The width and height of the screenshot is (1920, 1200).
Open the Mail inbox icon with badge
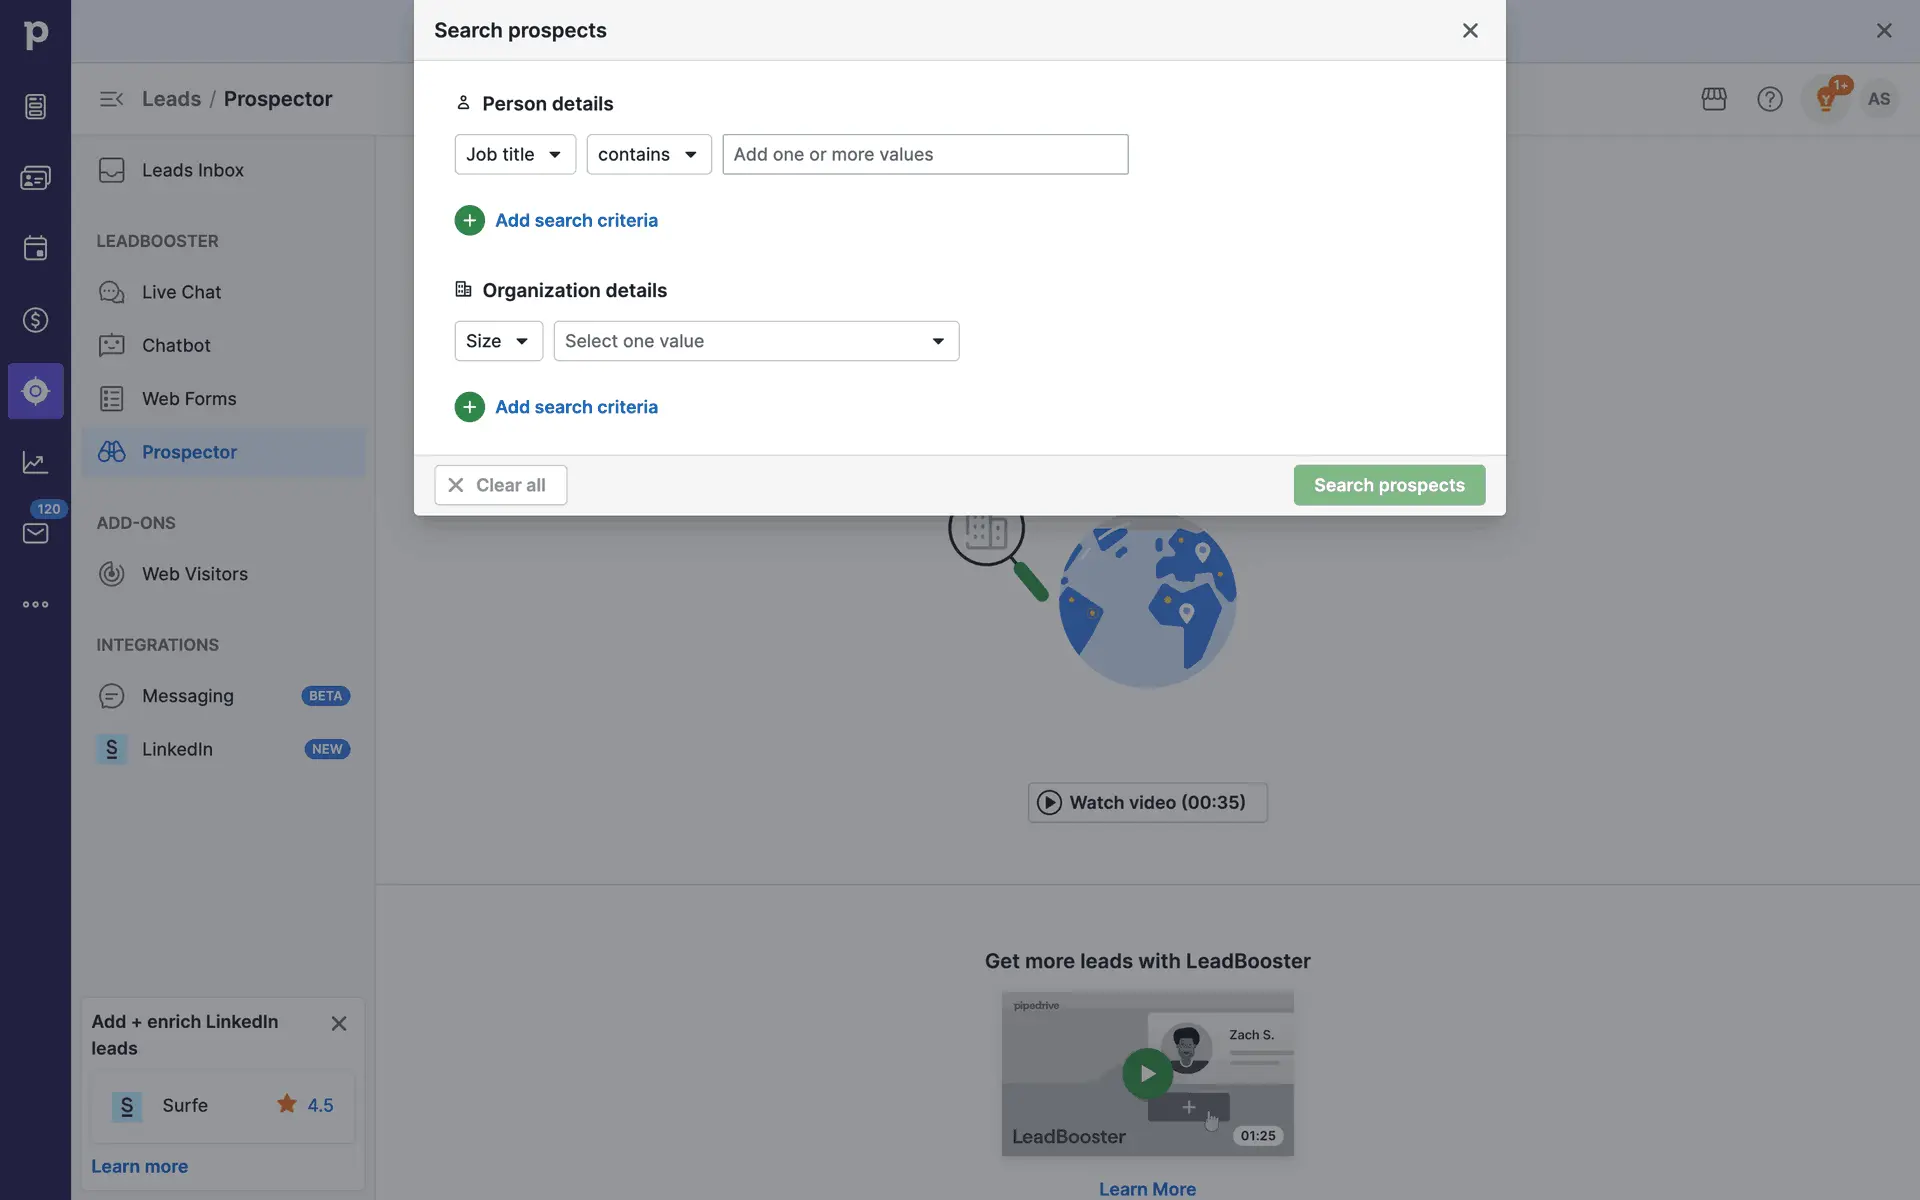pyautogui.click(x=35, y=533)
